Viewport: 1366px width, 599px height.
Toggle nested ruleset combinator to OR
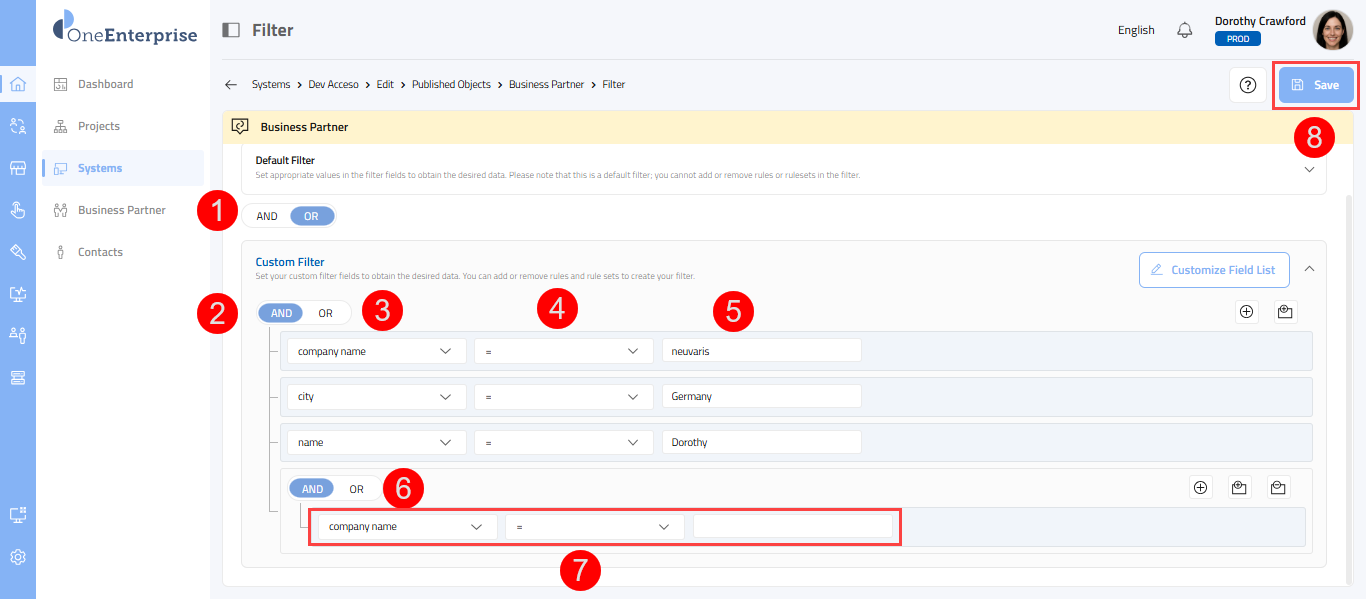[x=356, y=489]
